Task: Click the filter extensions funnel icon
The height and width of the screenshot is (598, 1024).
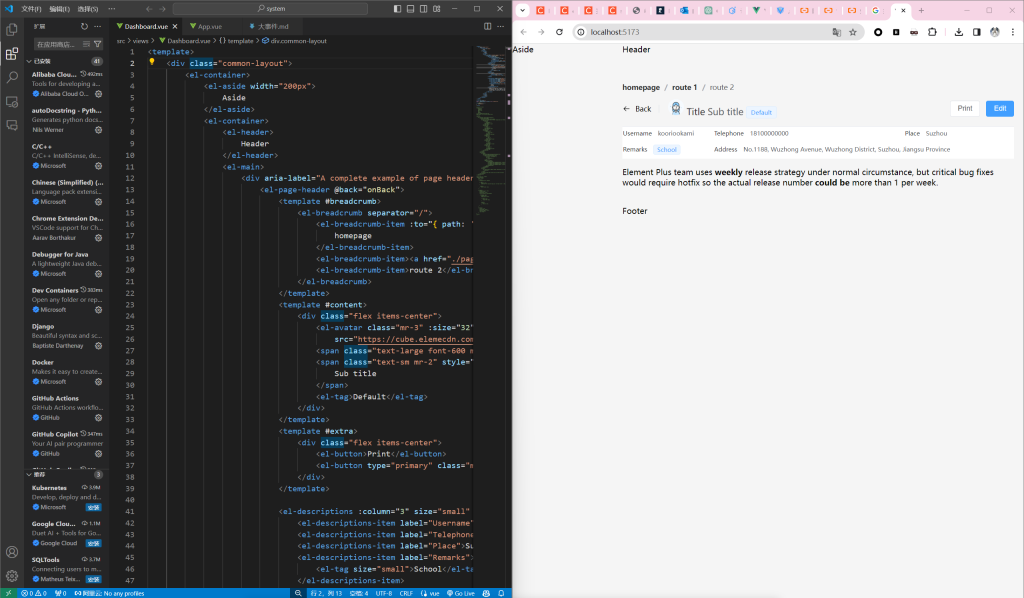Action: coord(98,44)
